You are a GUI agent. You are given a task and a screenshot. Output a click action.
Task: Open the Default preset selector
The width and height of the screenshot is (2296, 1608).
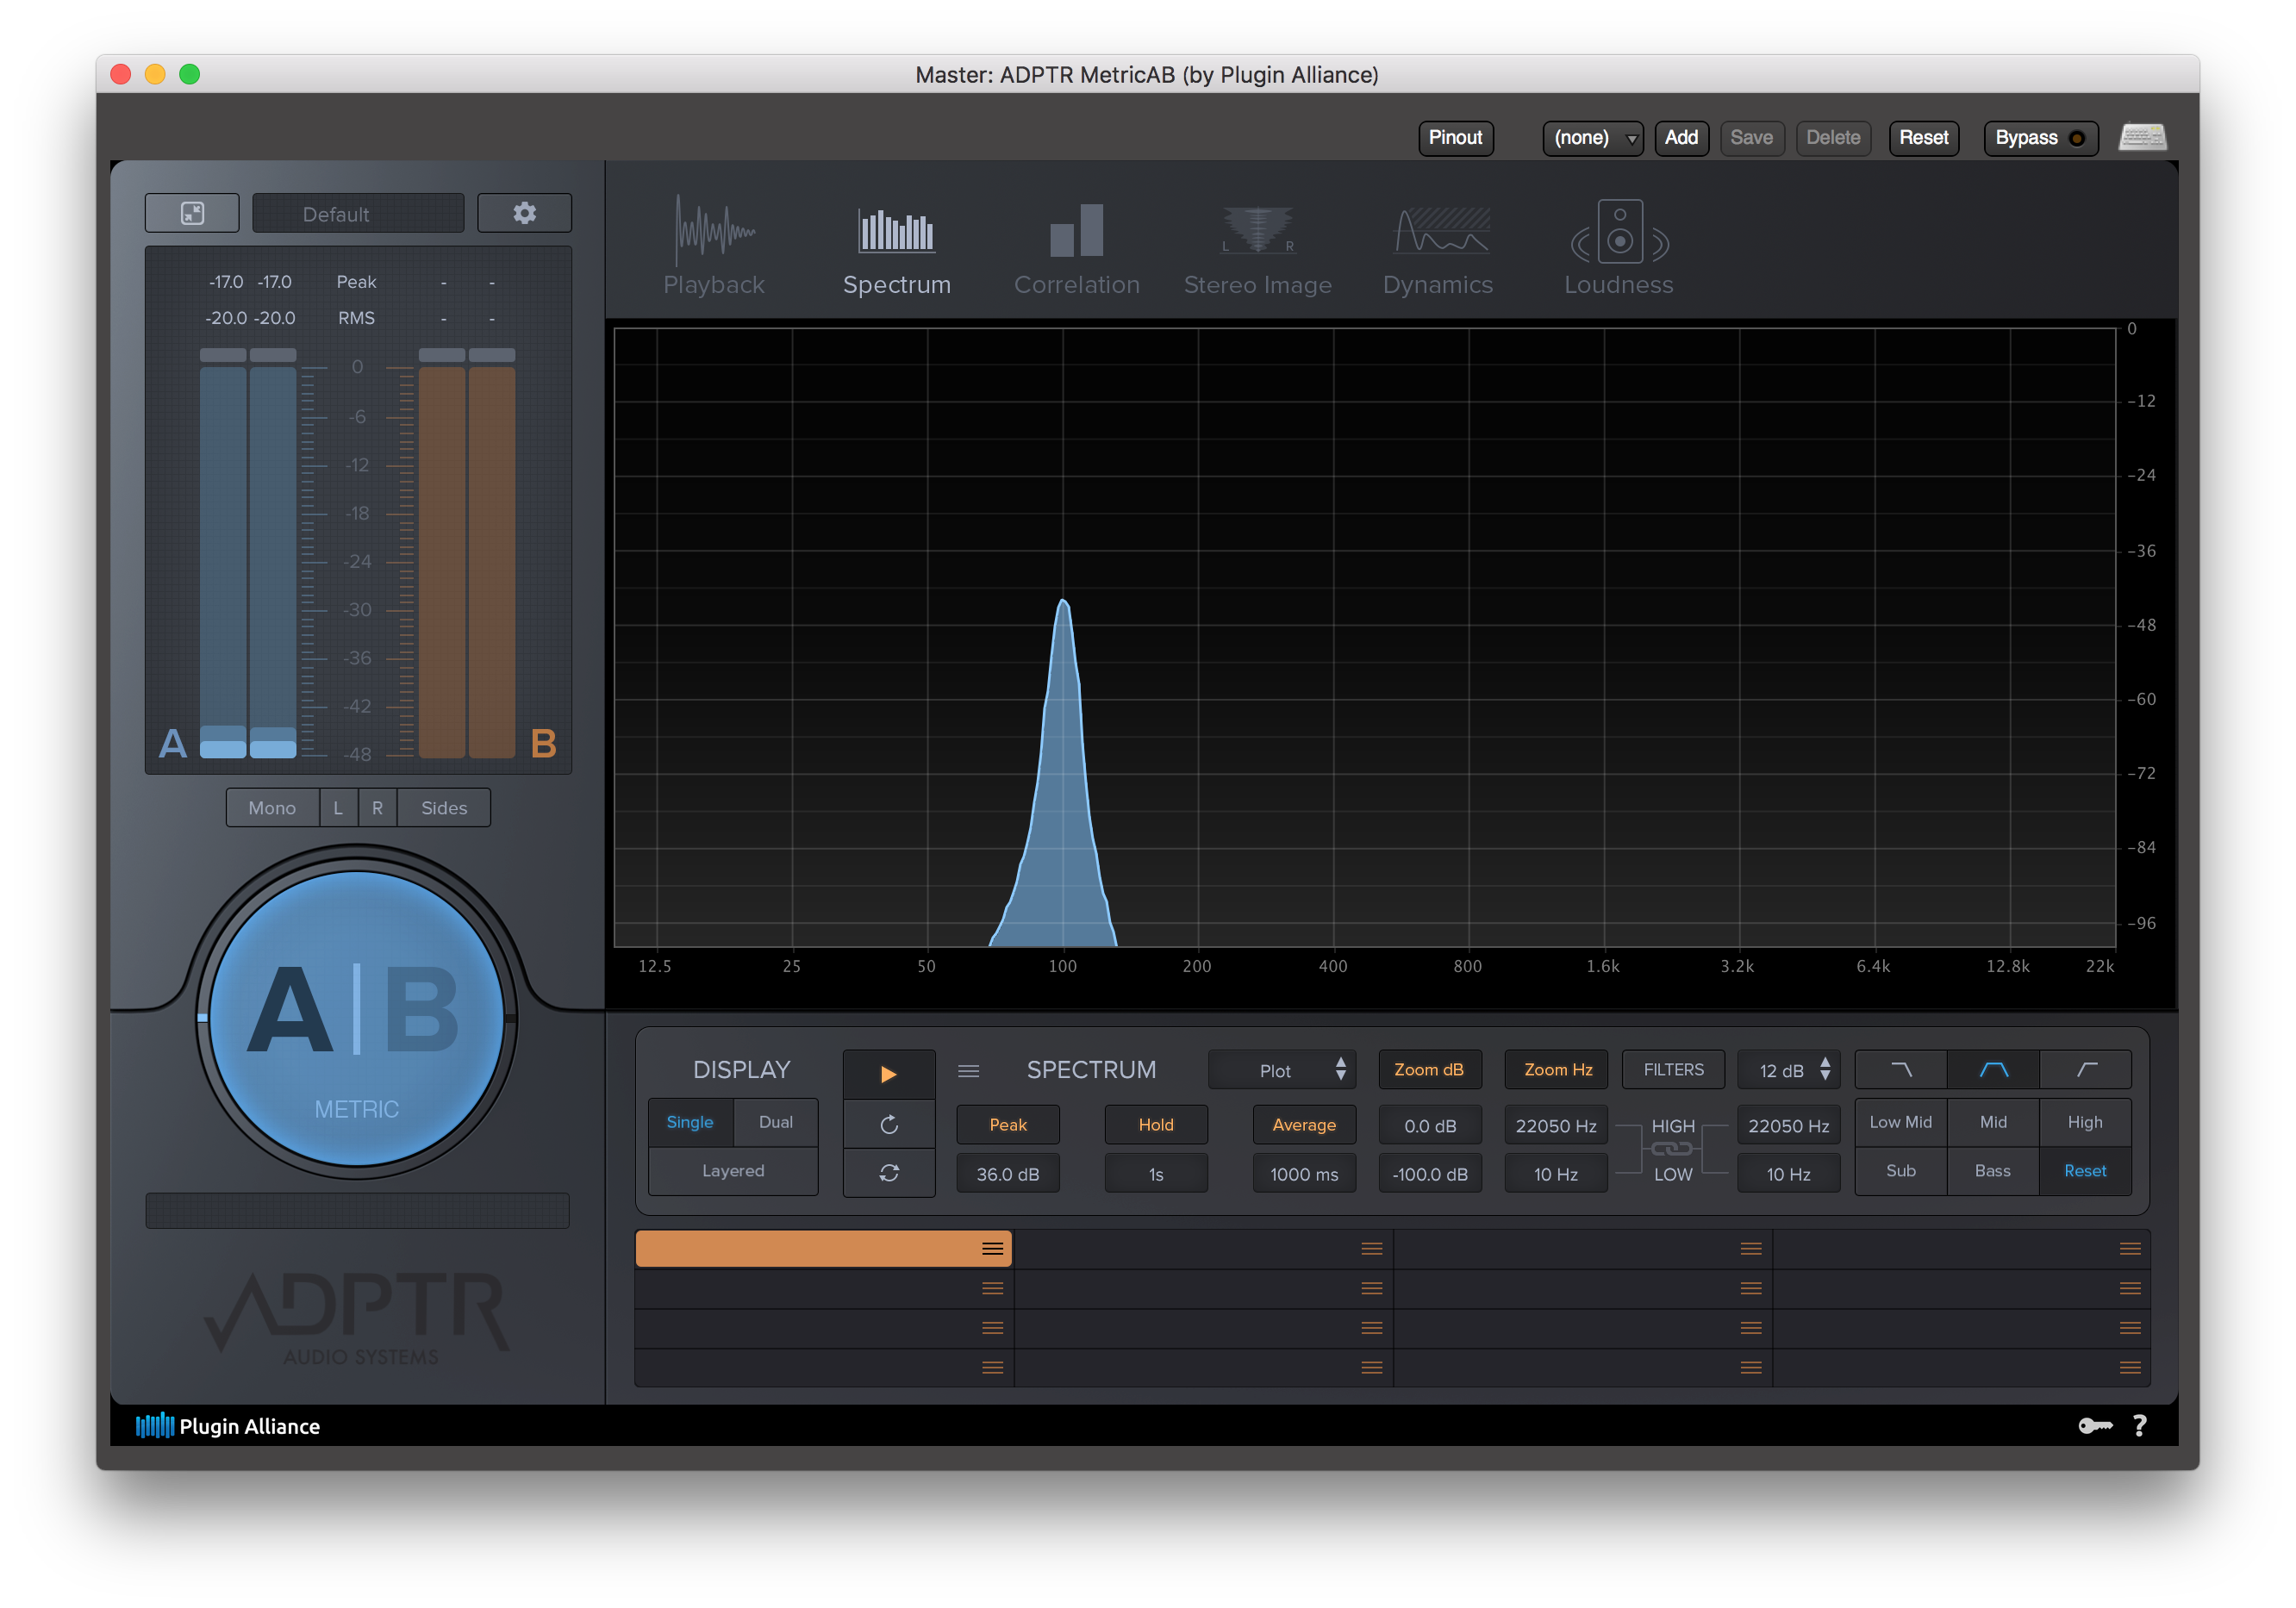point(357,214)
